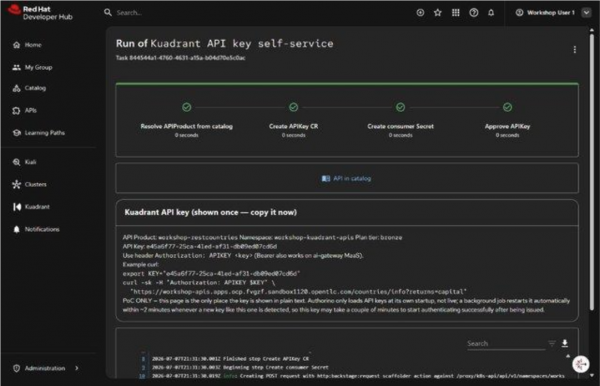Select the Create consumer Secret step label

coord(401,126)
